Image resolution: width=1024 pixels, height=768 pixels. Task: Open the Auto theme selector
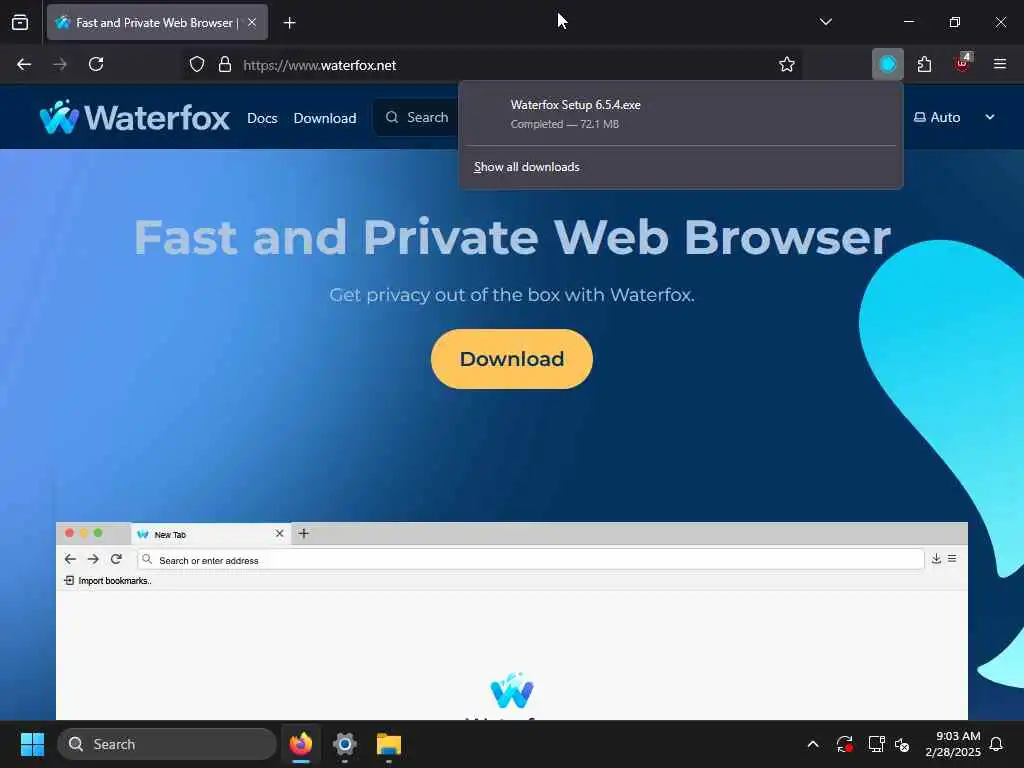[x=936, y=118]
